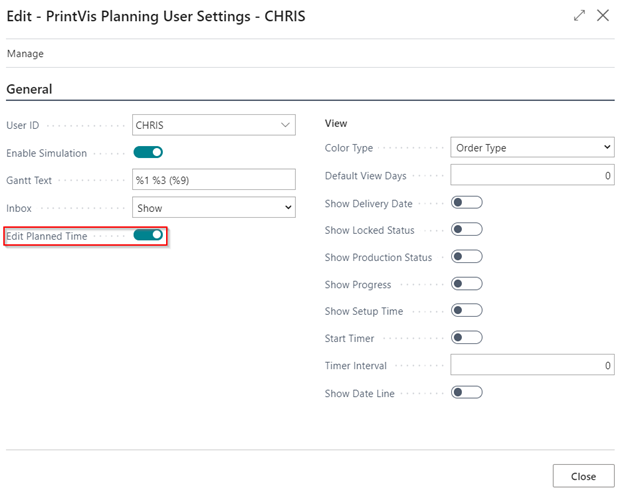Enable the Show Progress toggle
Image resolution: width=624 pixels, height=498 pixels.
(467, 284)
